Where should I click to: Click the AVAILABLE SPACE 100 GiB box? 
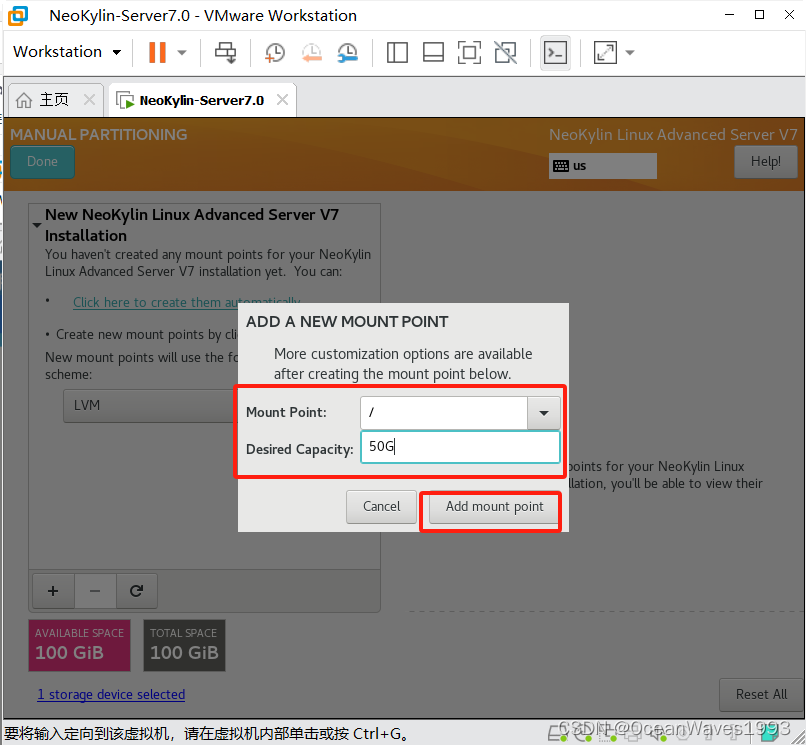point(79,645)
